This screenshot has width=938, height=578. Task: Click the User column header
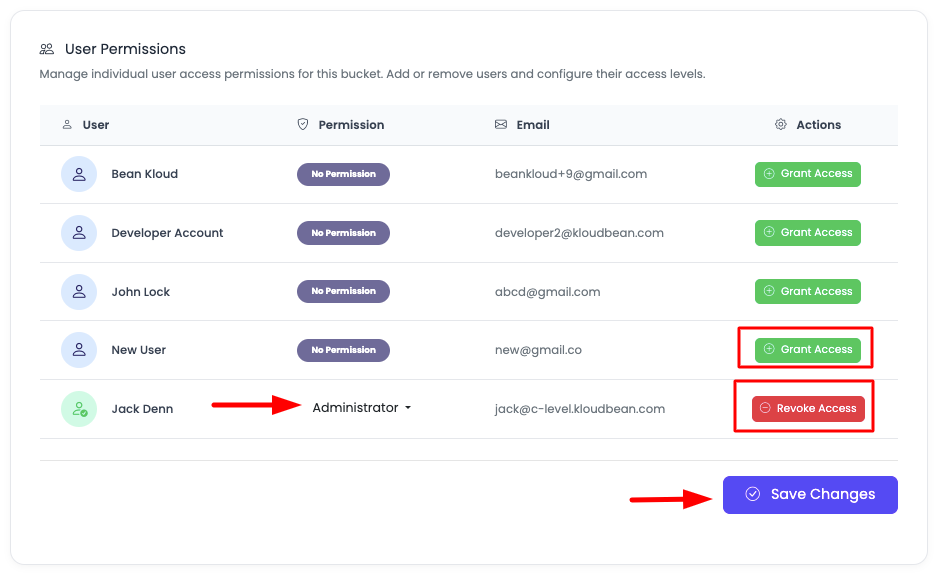click(x=96, y=125)
